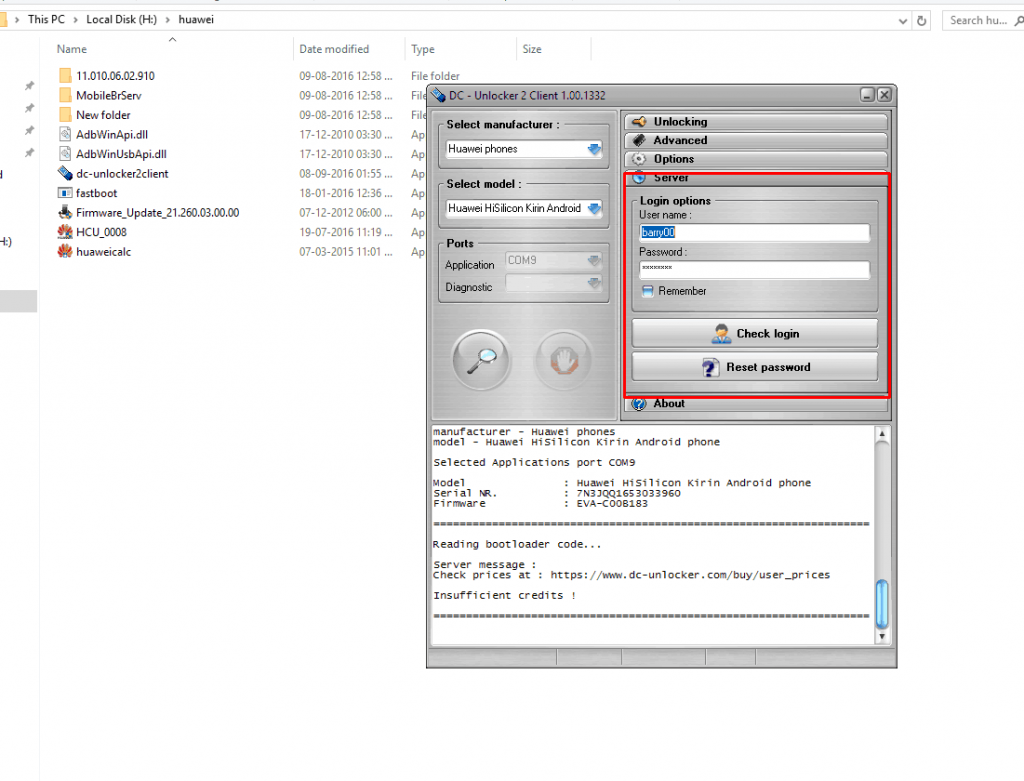Open dc-unlocker2client application file

121,173
